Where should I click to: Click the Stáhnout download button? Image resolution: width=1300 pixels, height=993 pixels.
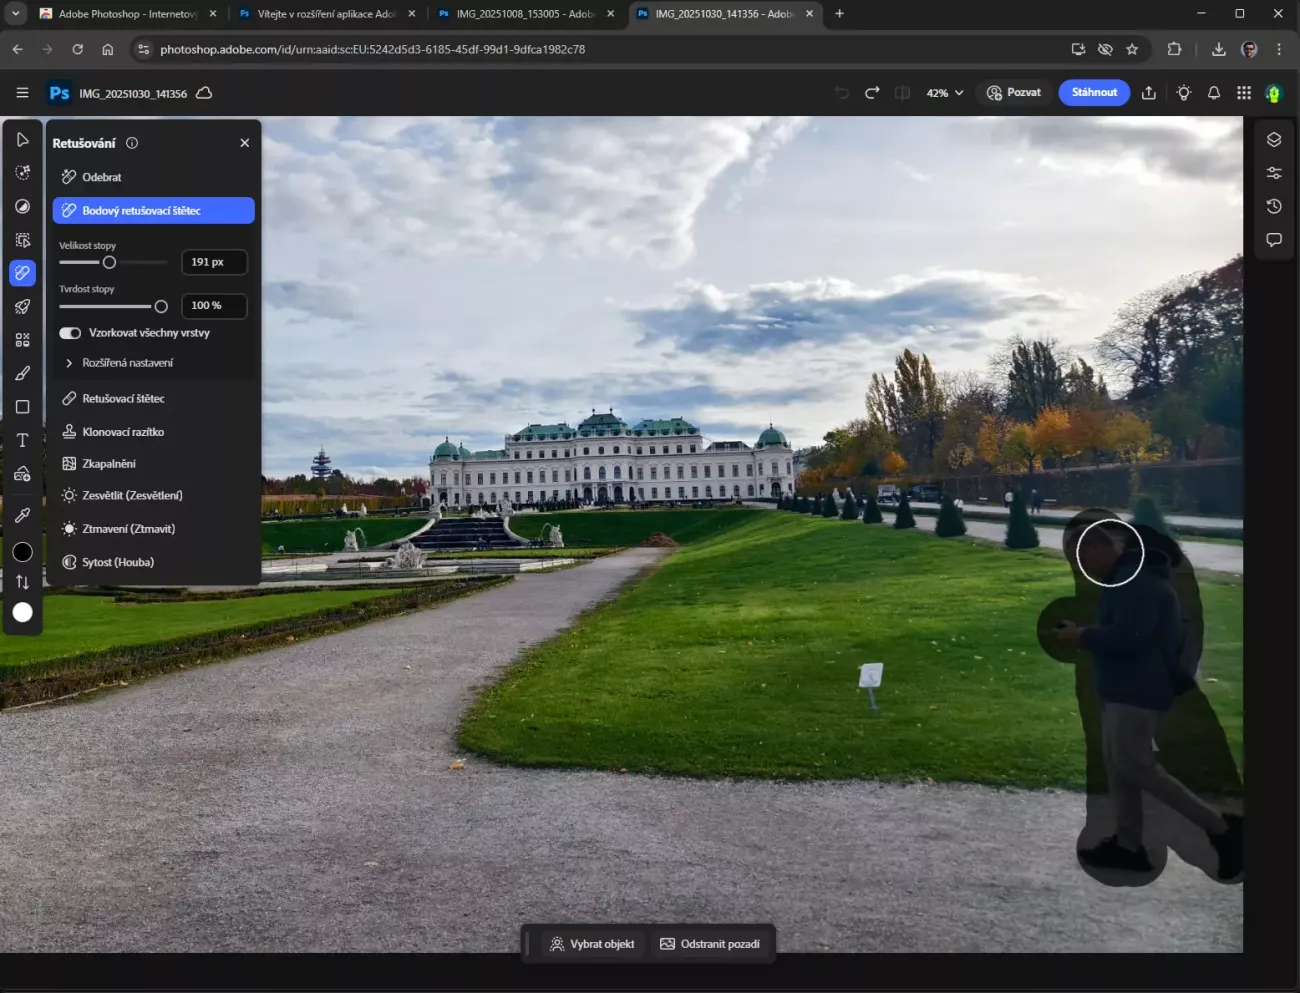pos(1094,93)
